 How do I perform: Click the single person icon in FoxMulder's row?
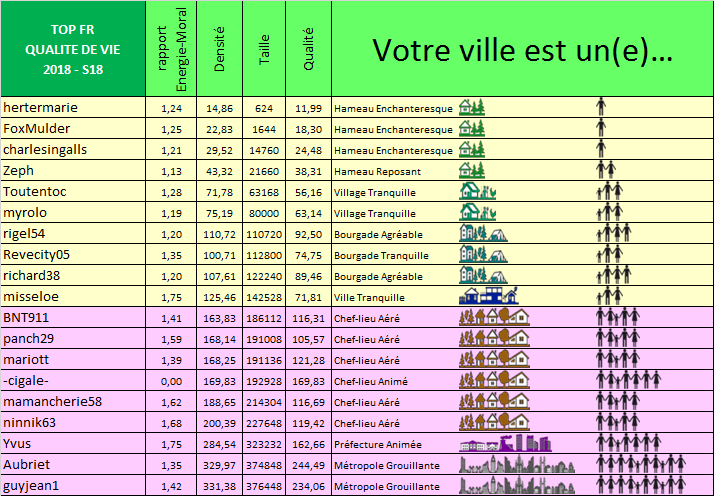(x=601, y=128)
